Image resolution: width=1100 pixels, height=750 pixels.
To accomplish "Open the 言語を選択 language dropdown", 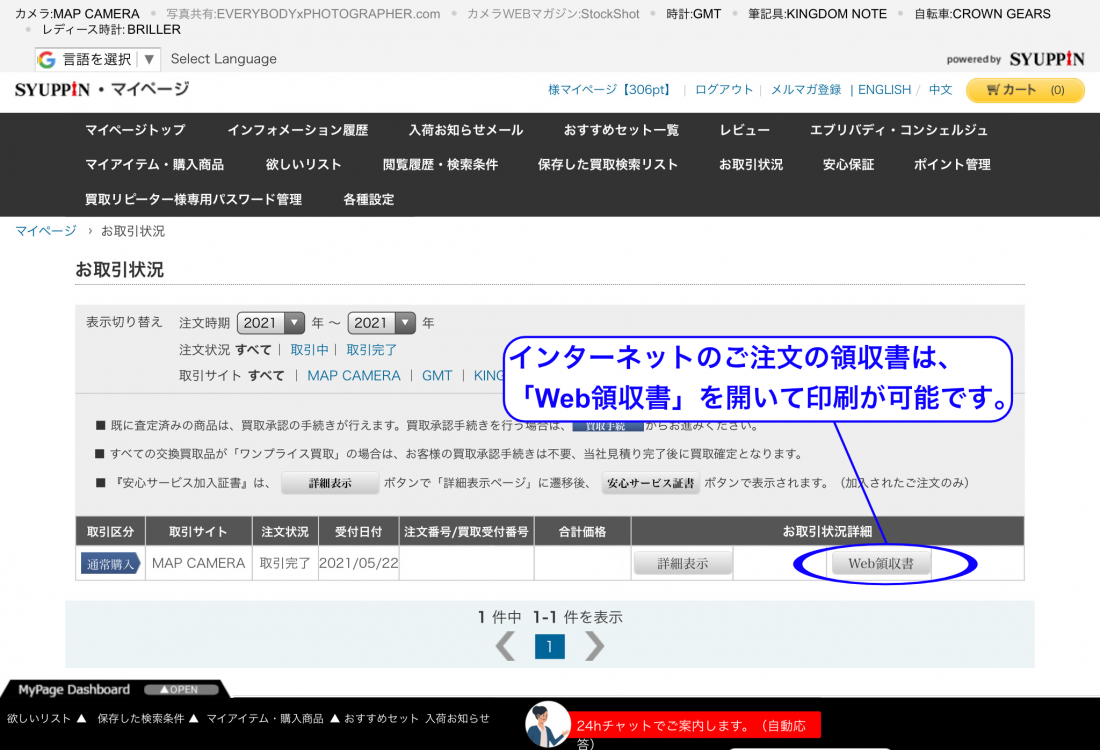I will pyautogui.click(x=98, y=60).
